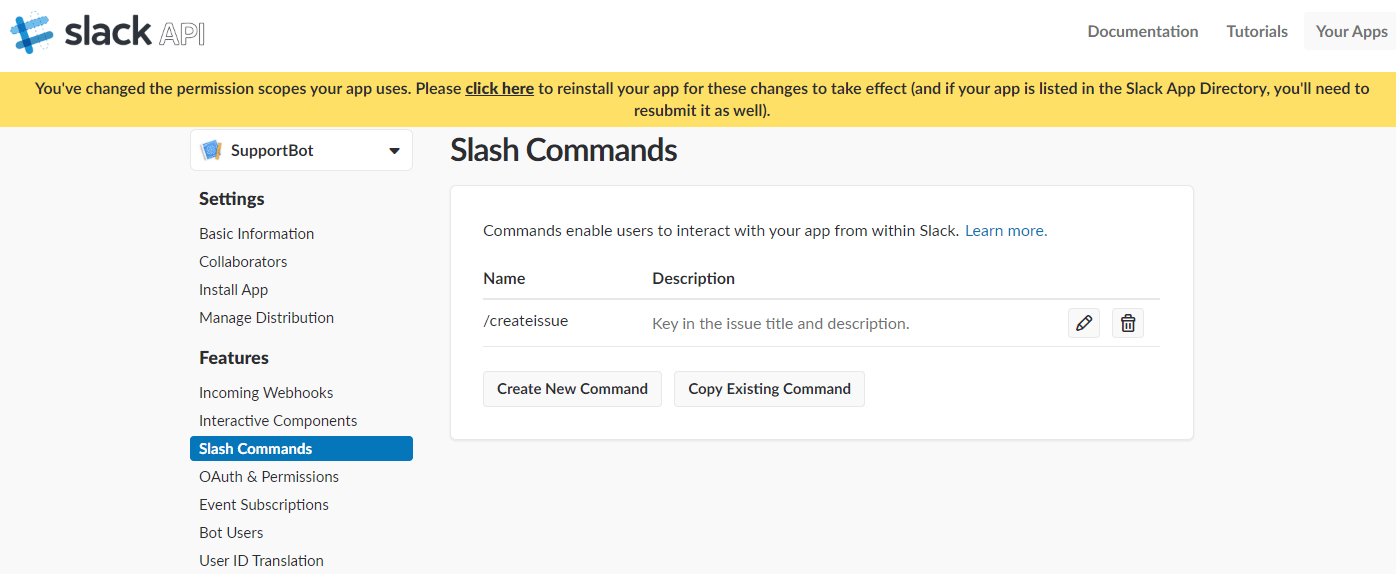Screen dimensions: 1396x574
Task: Open Basic Information settings
Action: point(256,234)
